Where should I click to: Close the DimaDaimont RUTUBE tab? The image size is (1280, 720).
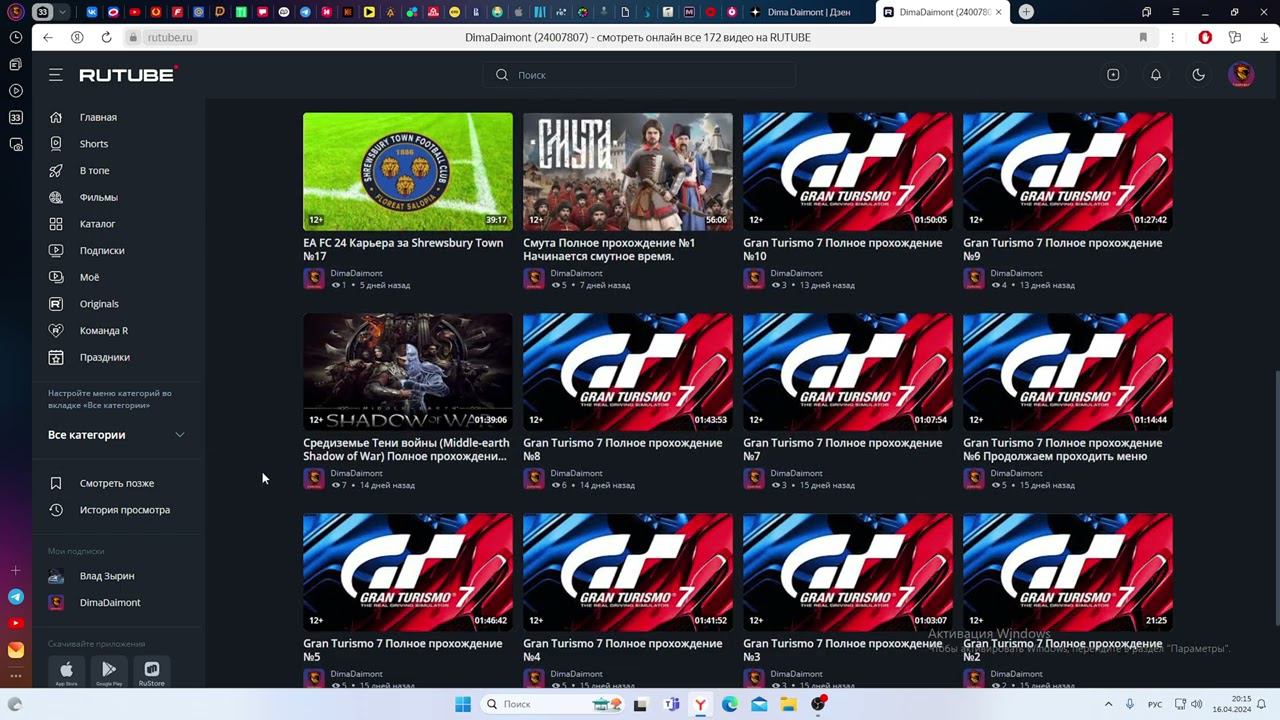998,12
